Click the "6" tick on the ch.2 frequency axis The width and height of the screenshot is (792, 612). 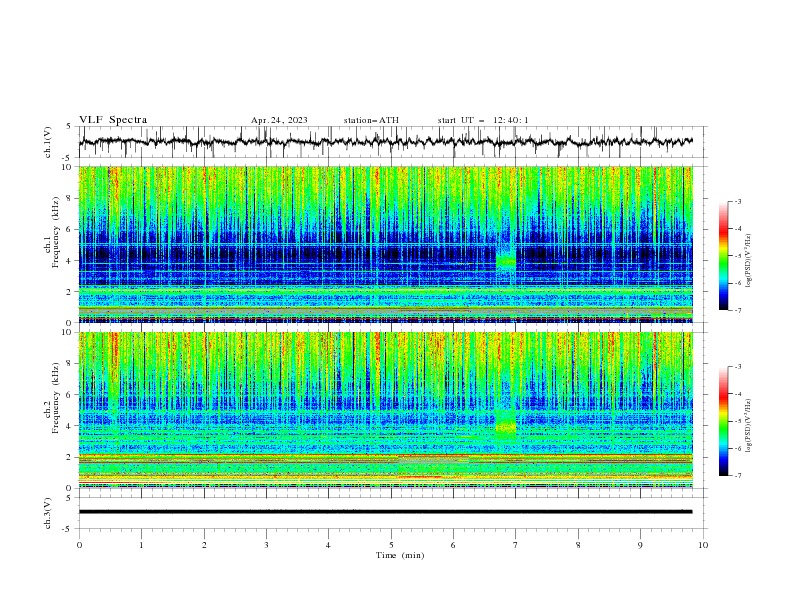click(x=70, y=395)
